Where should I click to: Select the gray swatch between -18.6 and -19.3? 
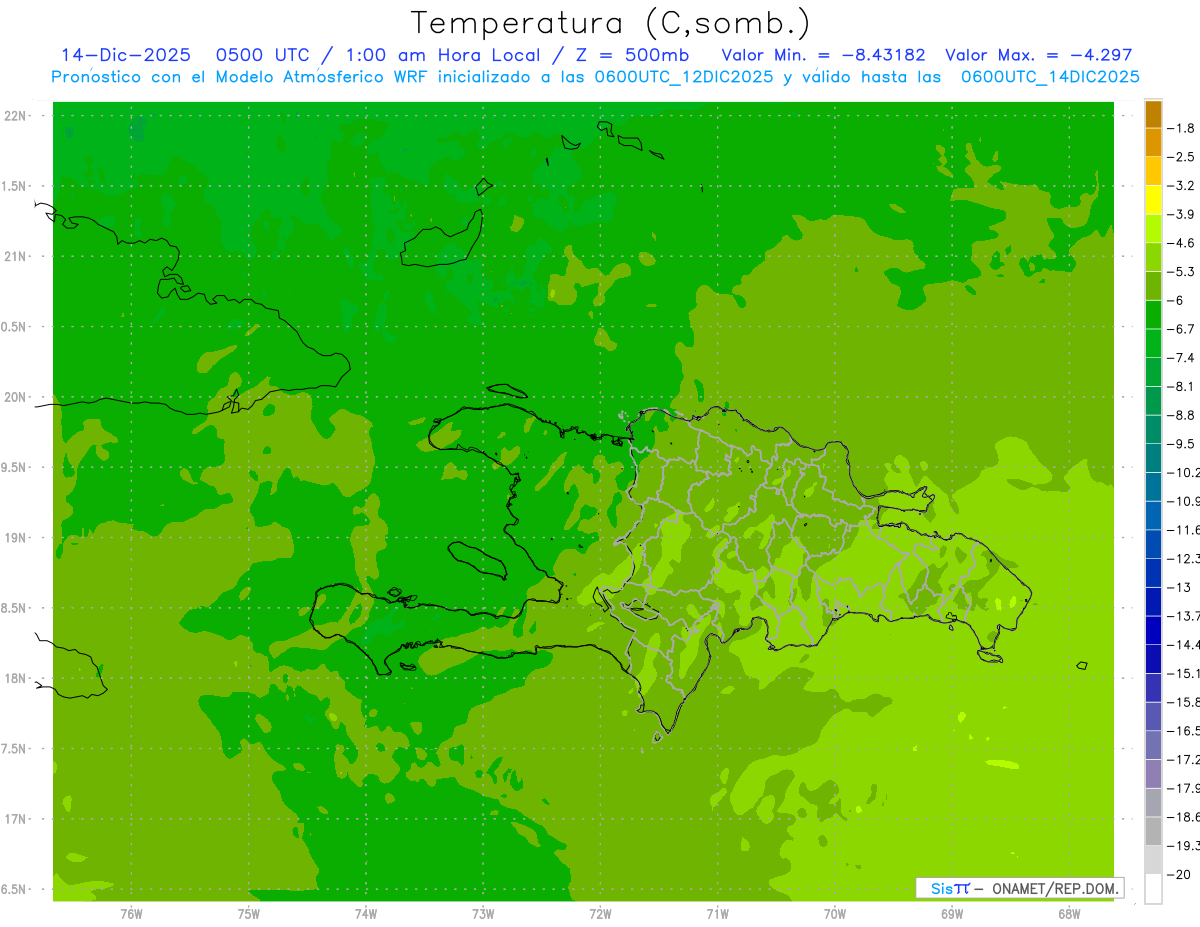tap(1153, 831)
